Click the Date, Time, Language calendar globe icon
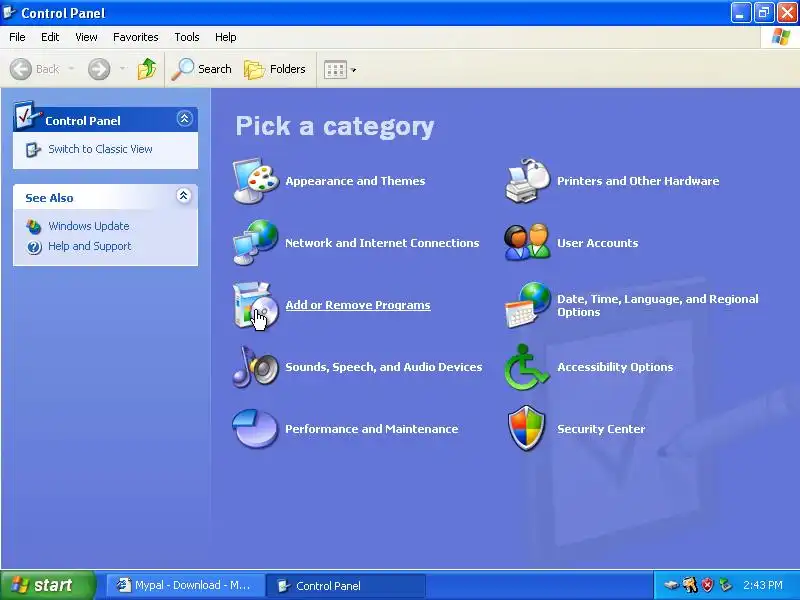Screen dimensions: 800x600 point(528,305)
